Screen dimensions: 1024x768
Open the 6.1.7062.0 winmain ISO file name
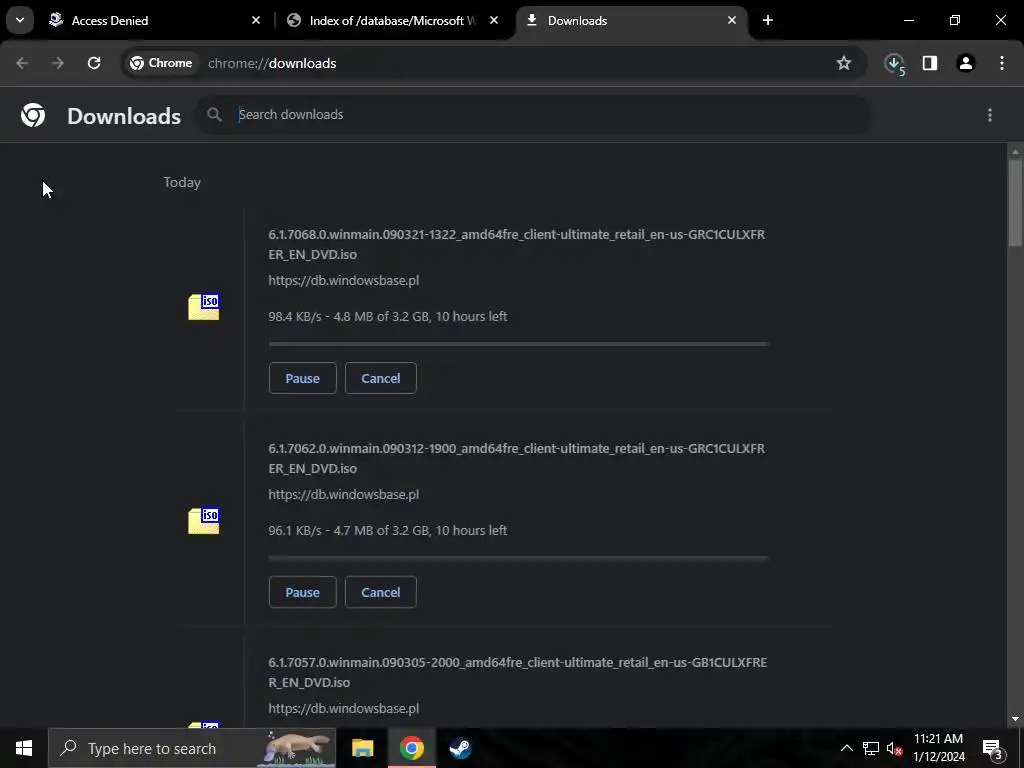(x=517, y=458)
